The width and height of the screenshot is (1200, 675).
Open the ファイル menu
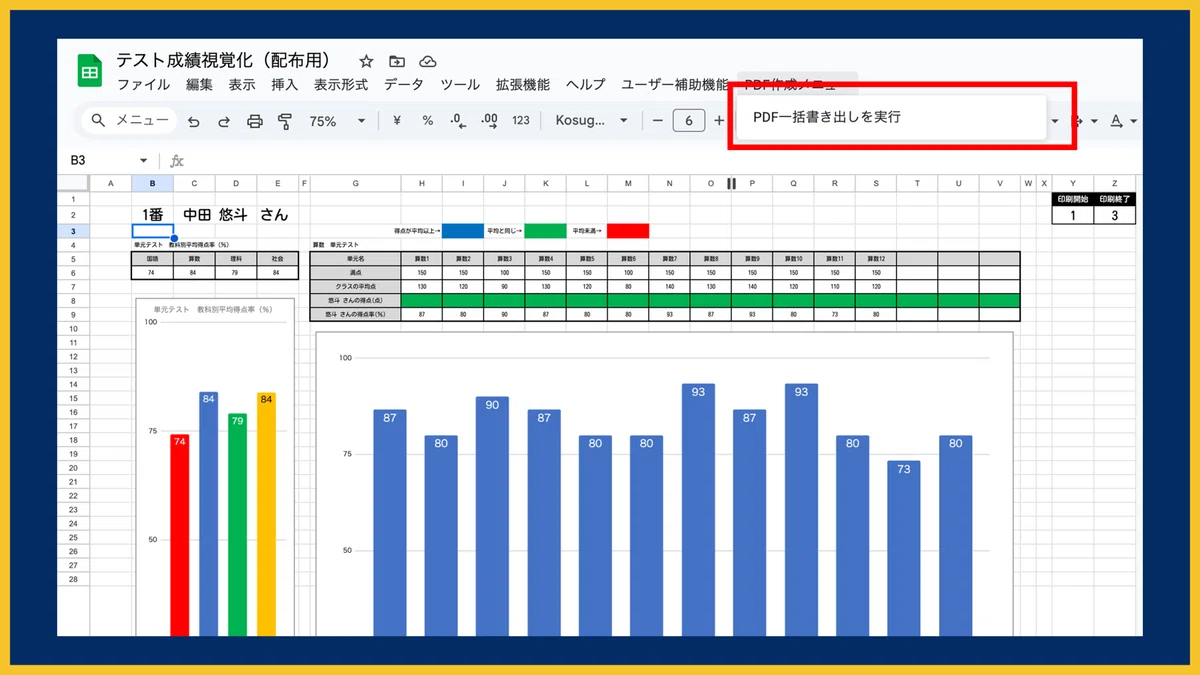(x=143, y=85)
